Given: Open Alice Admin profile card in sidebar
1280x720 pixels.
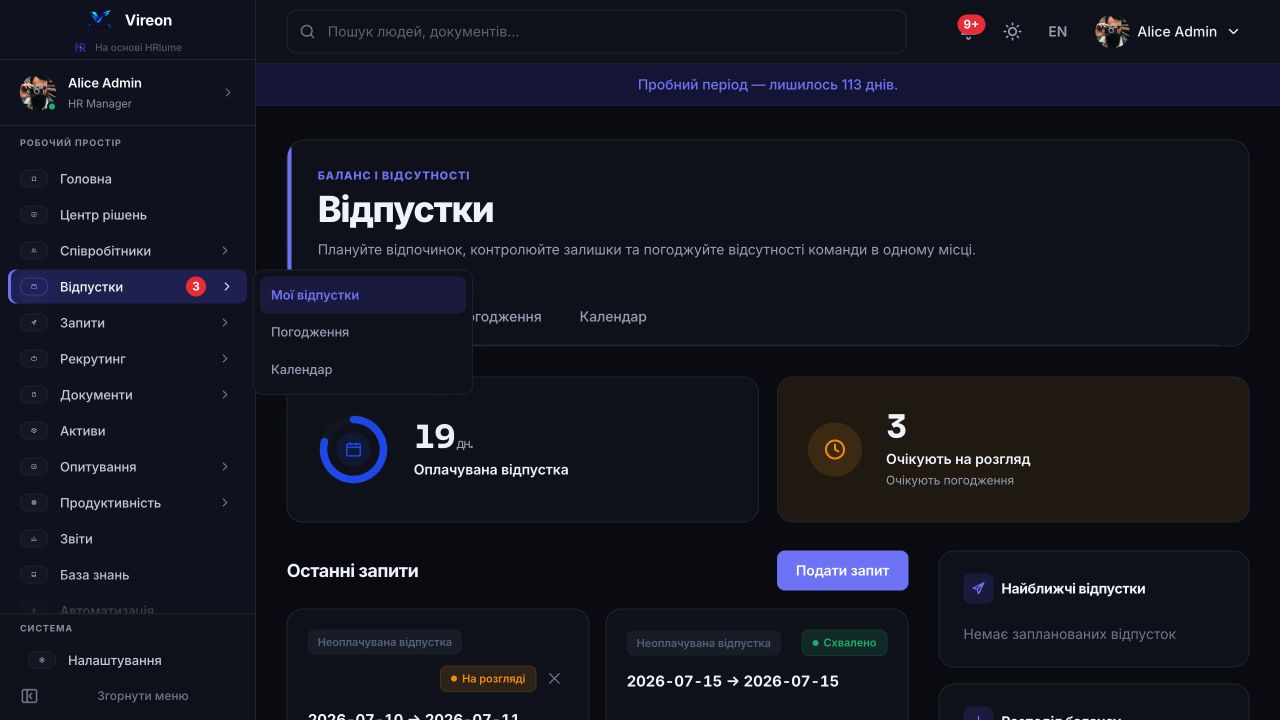Looking at the screenshot, I should tap(127, 93).
